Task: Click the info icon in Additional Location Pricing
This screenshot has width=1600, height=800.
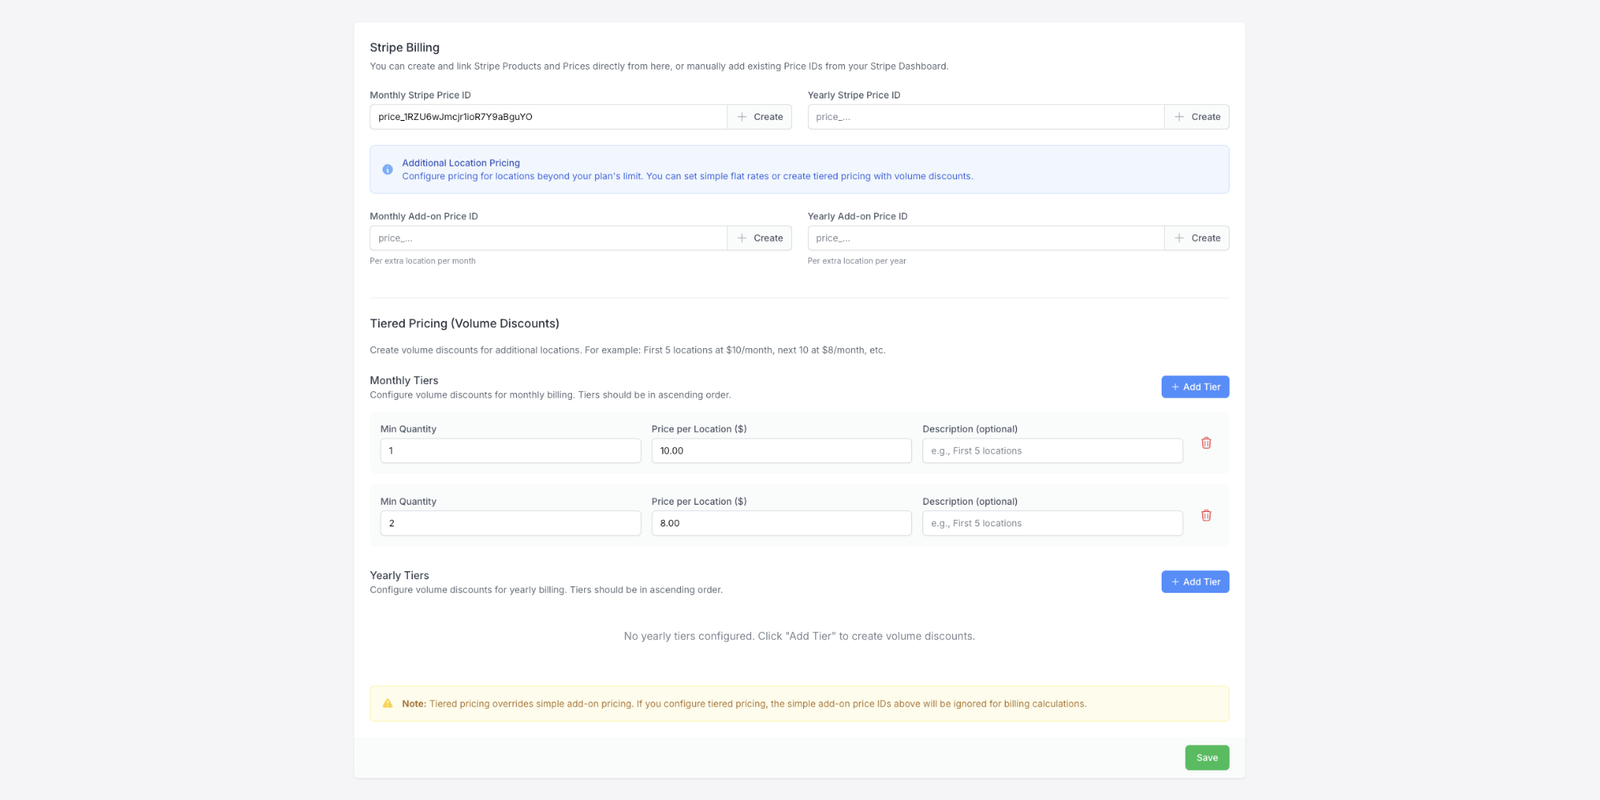Action: (x=388, y=170)
